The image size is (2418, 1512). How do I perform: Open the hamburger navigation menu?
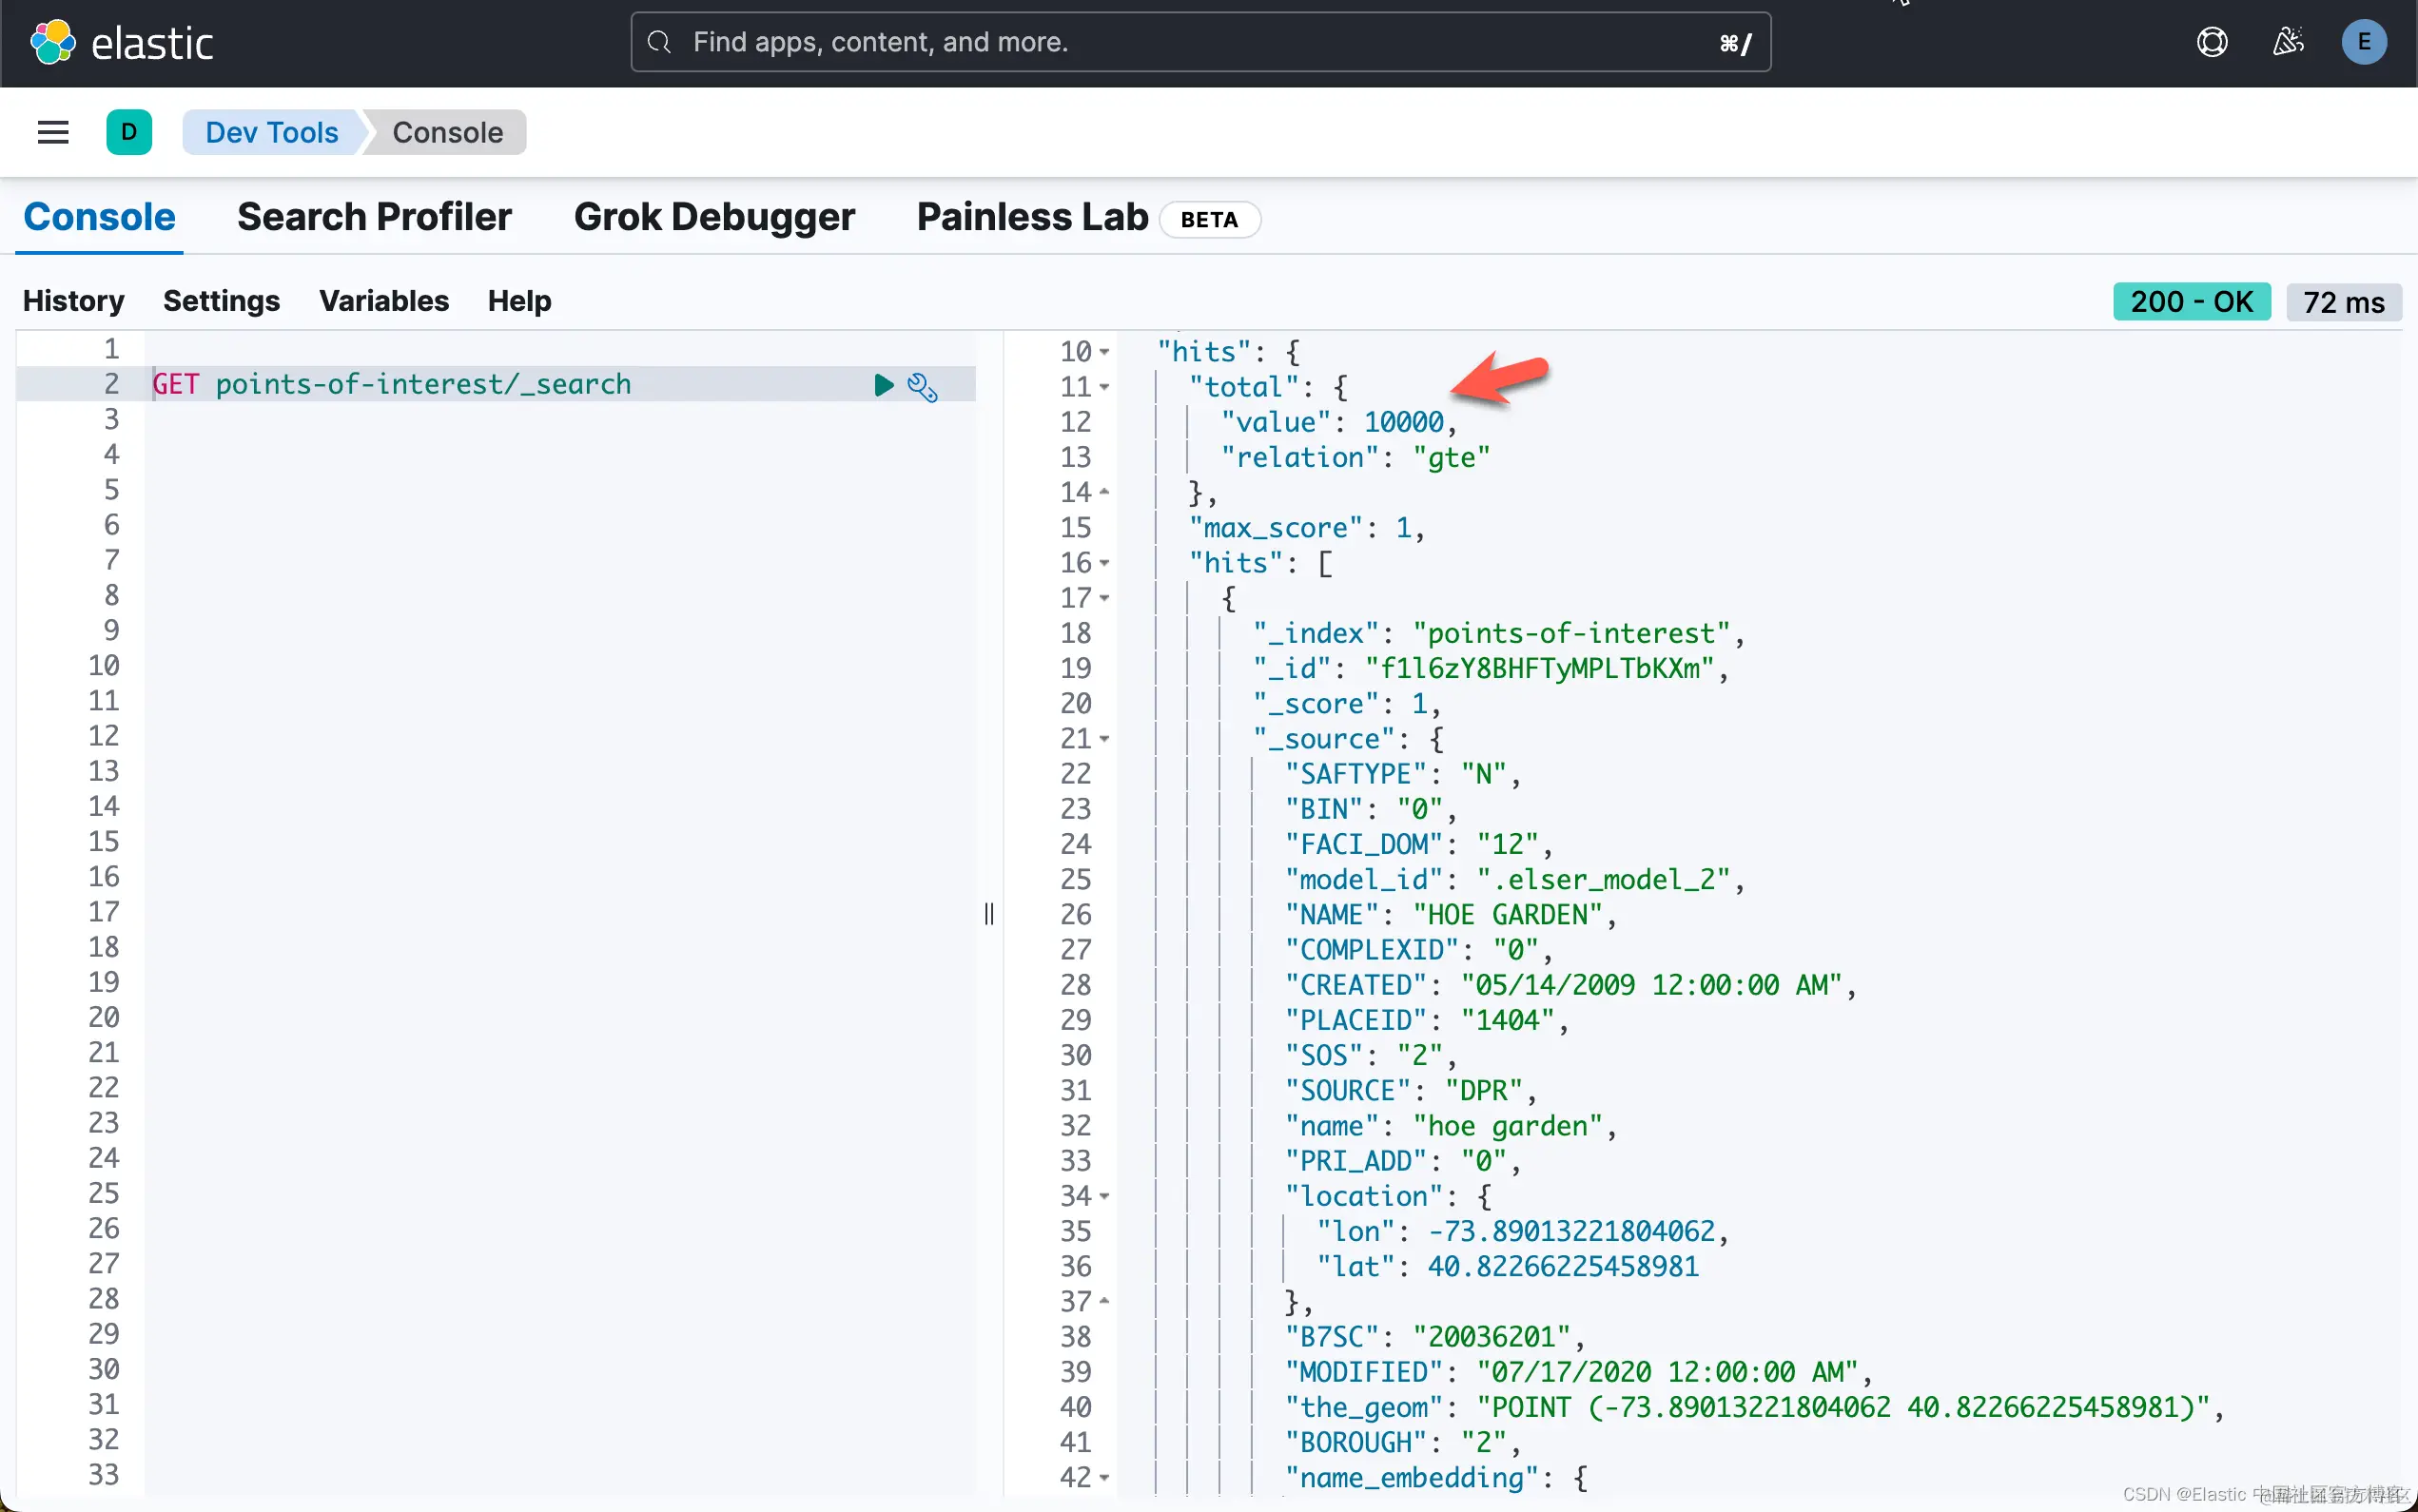click(x=53, y=132)
